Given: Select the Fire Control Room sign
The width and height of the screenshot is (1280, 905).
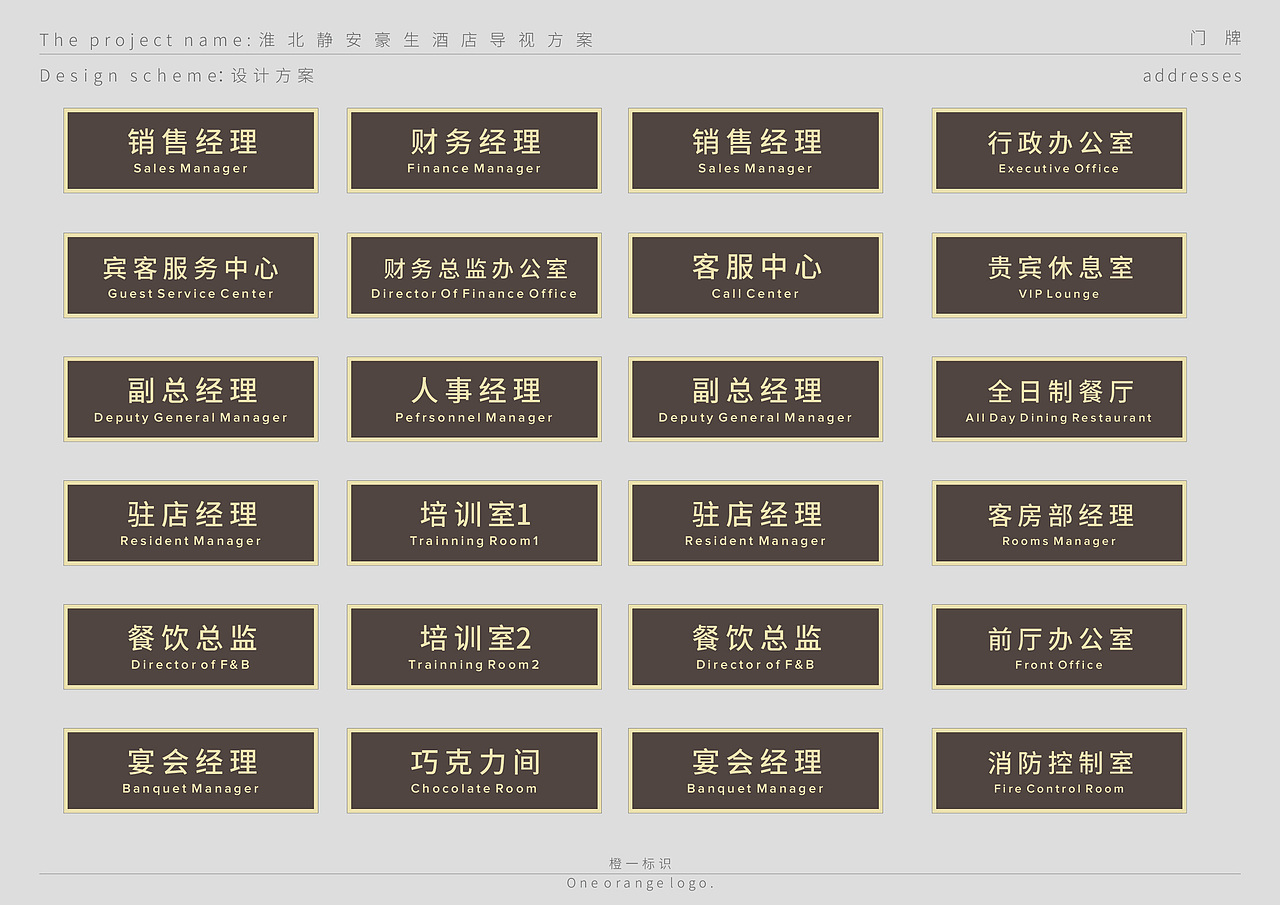Looking at the screenshot, I should tap(1059, 770).
